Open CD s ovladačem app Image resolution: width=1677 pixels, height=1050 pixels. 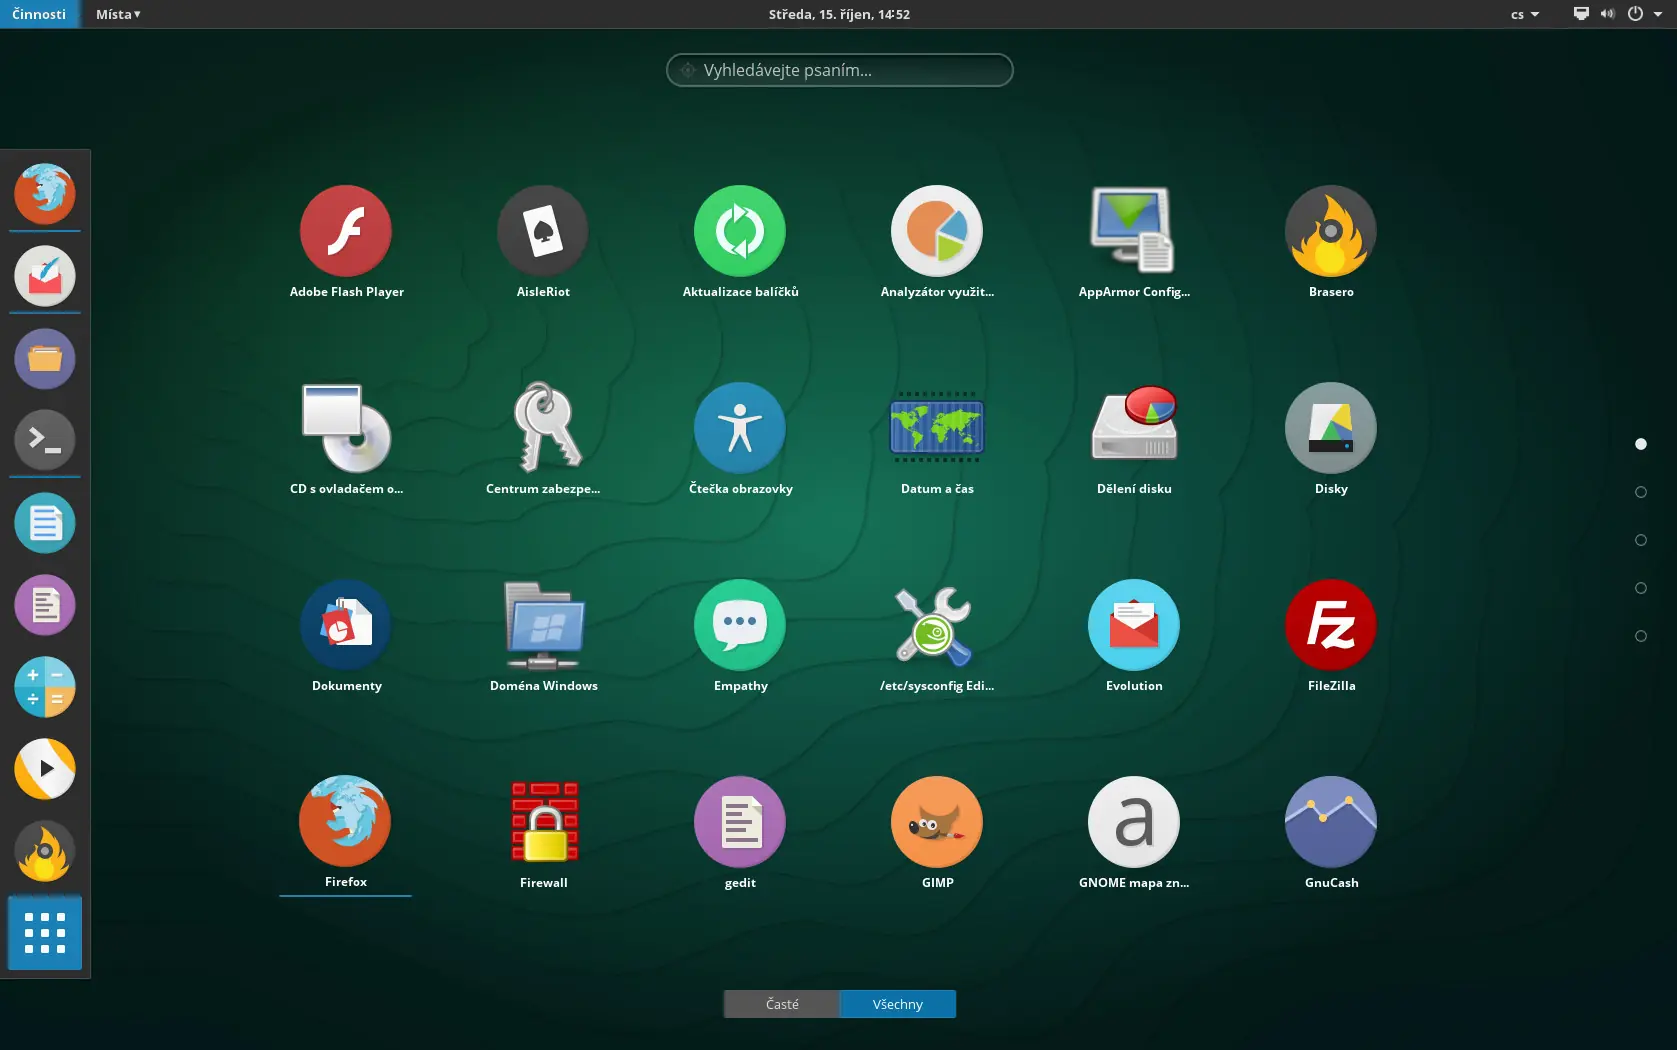[346, 428]
